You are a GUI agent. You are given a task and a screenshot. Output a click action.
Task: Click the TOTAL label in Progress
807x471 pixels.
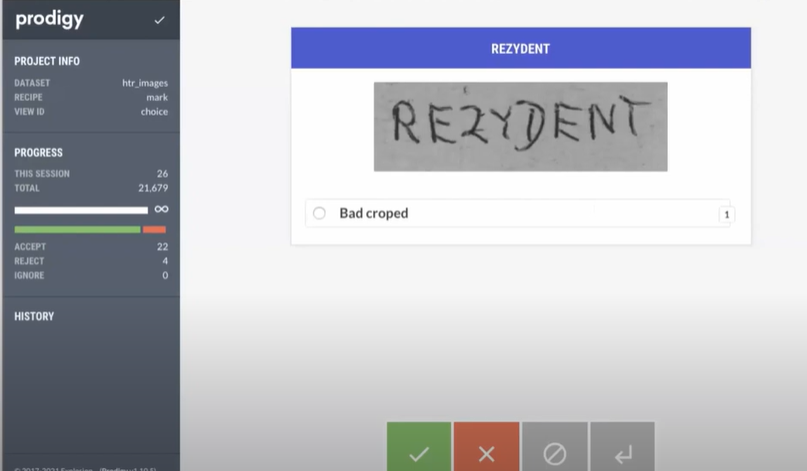click(x=27, y=188)
